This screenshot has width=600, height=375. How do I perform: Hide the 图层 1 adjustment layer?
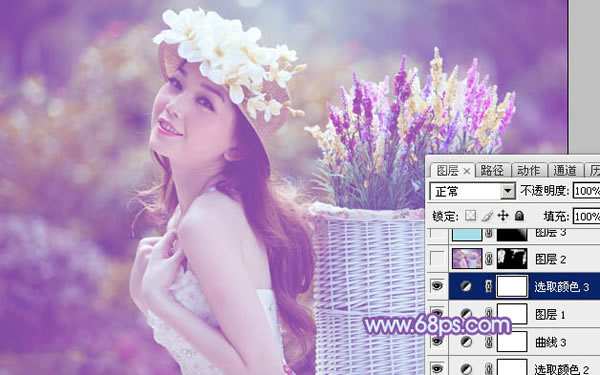pyautogui.click(x=437, y=314)
